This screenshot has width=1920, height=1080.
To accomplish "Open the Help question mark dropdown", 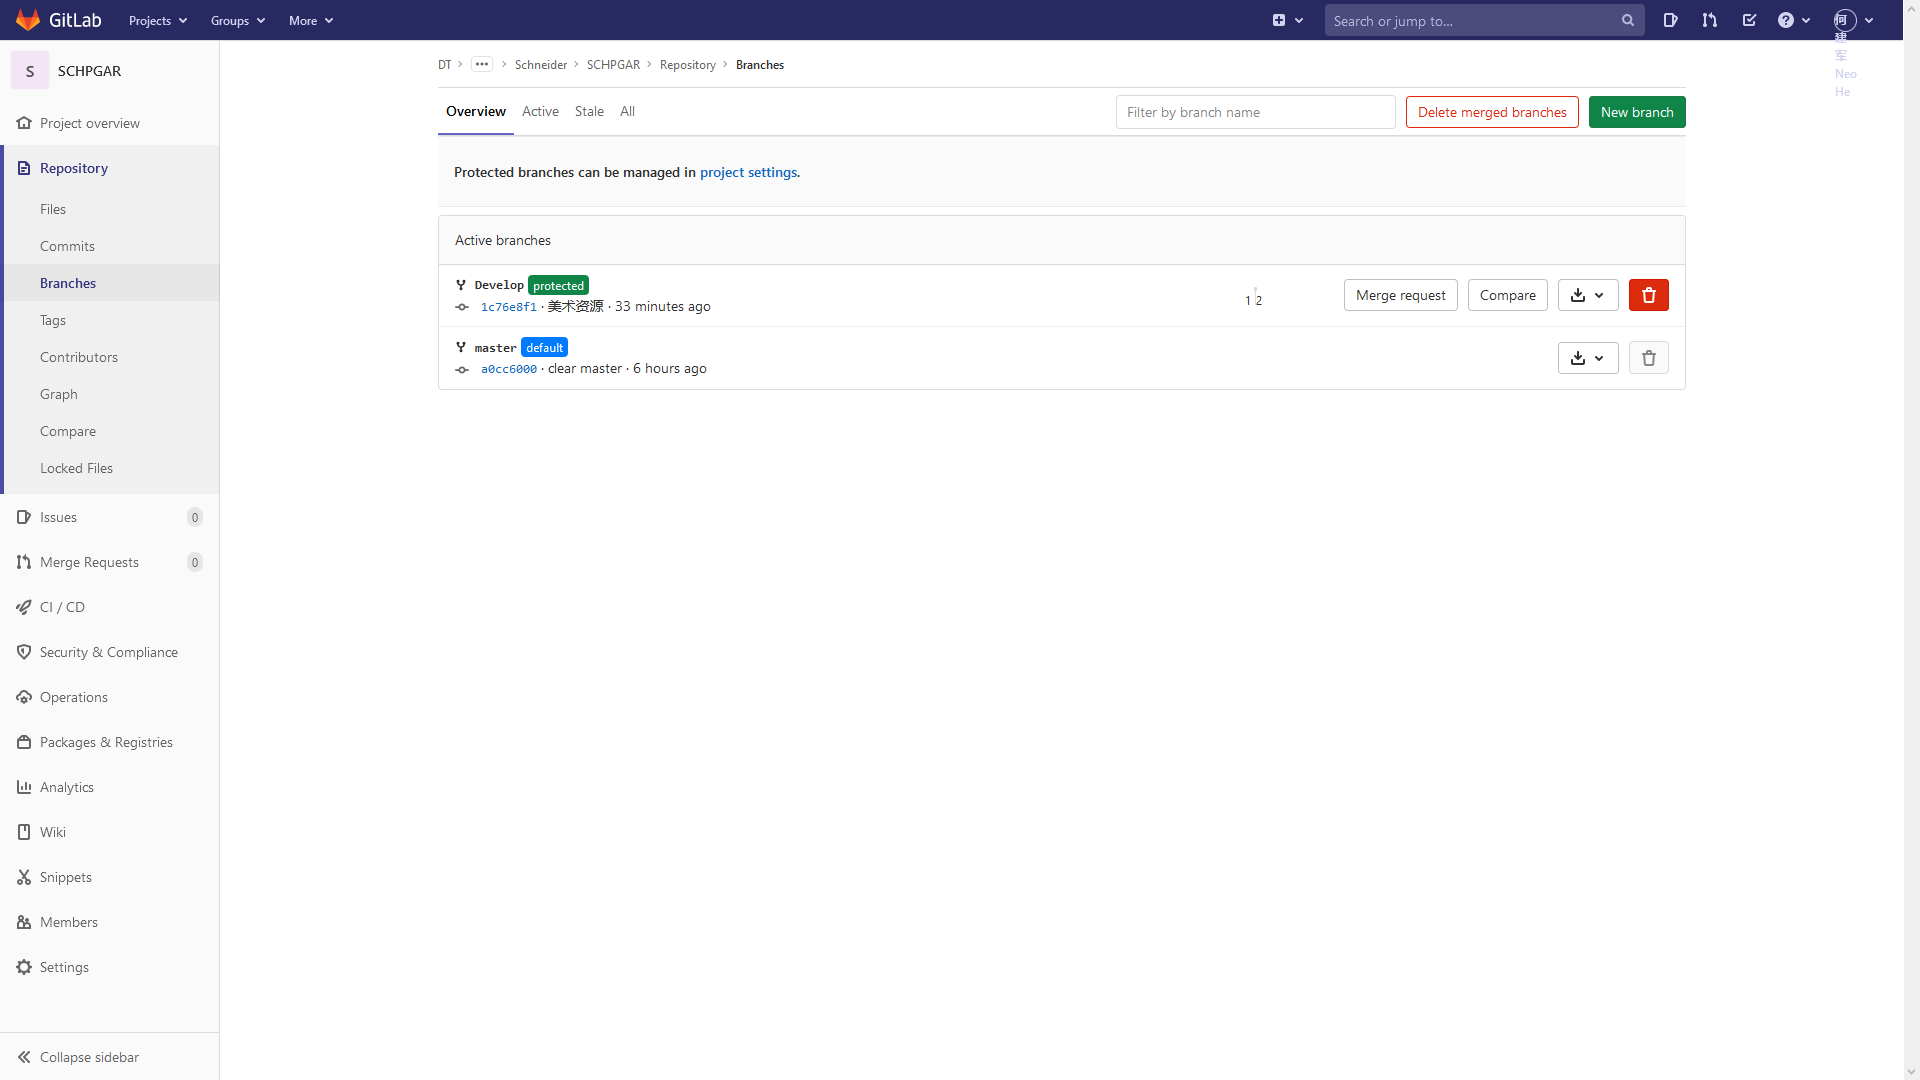I will (x=1794, y=20).
